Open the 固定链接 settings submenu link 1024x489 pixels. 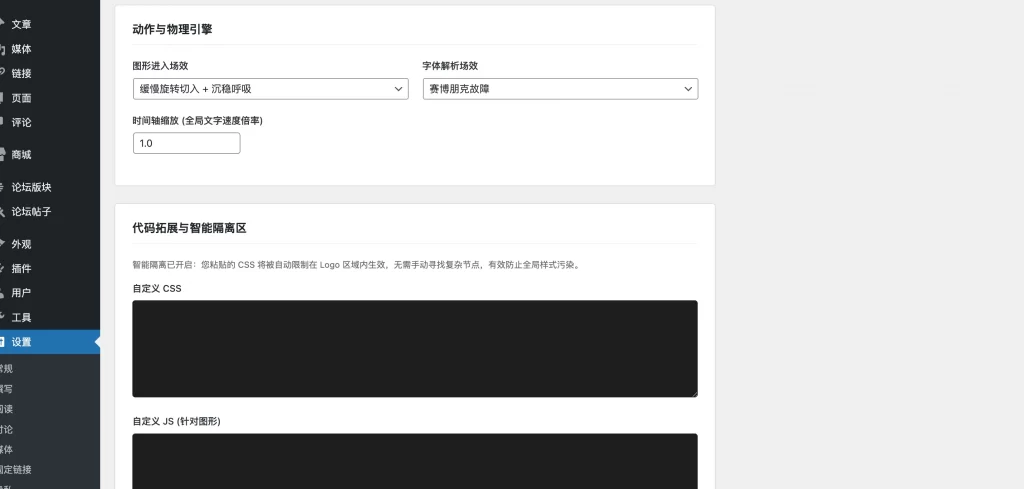point(16,469)
